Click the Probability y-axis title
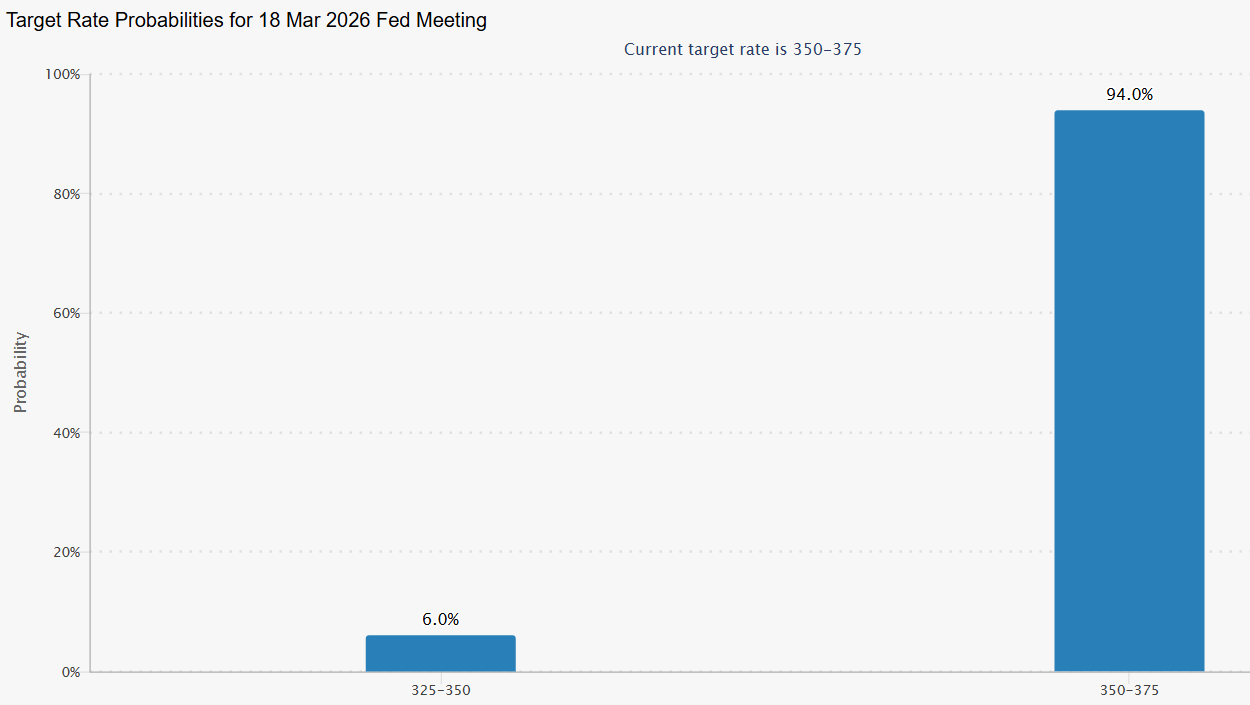 pos(21,372)
